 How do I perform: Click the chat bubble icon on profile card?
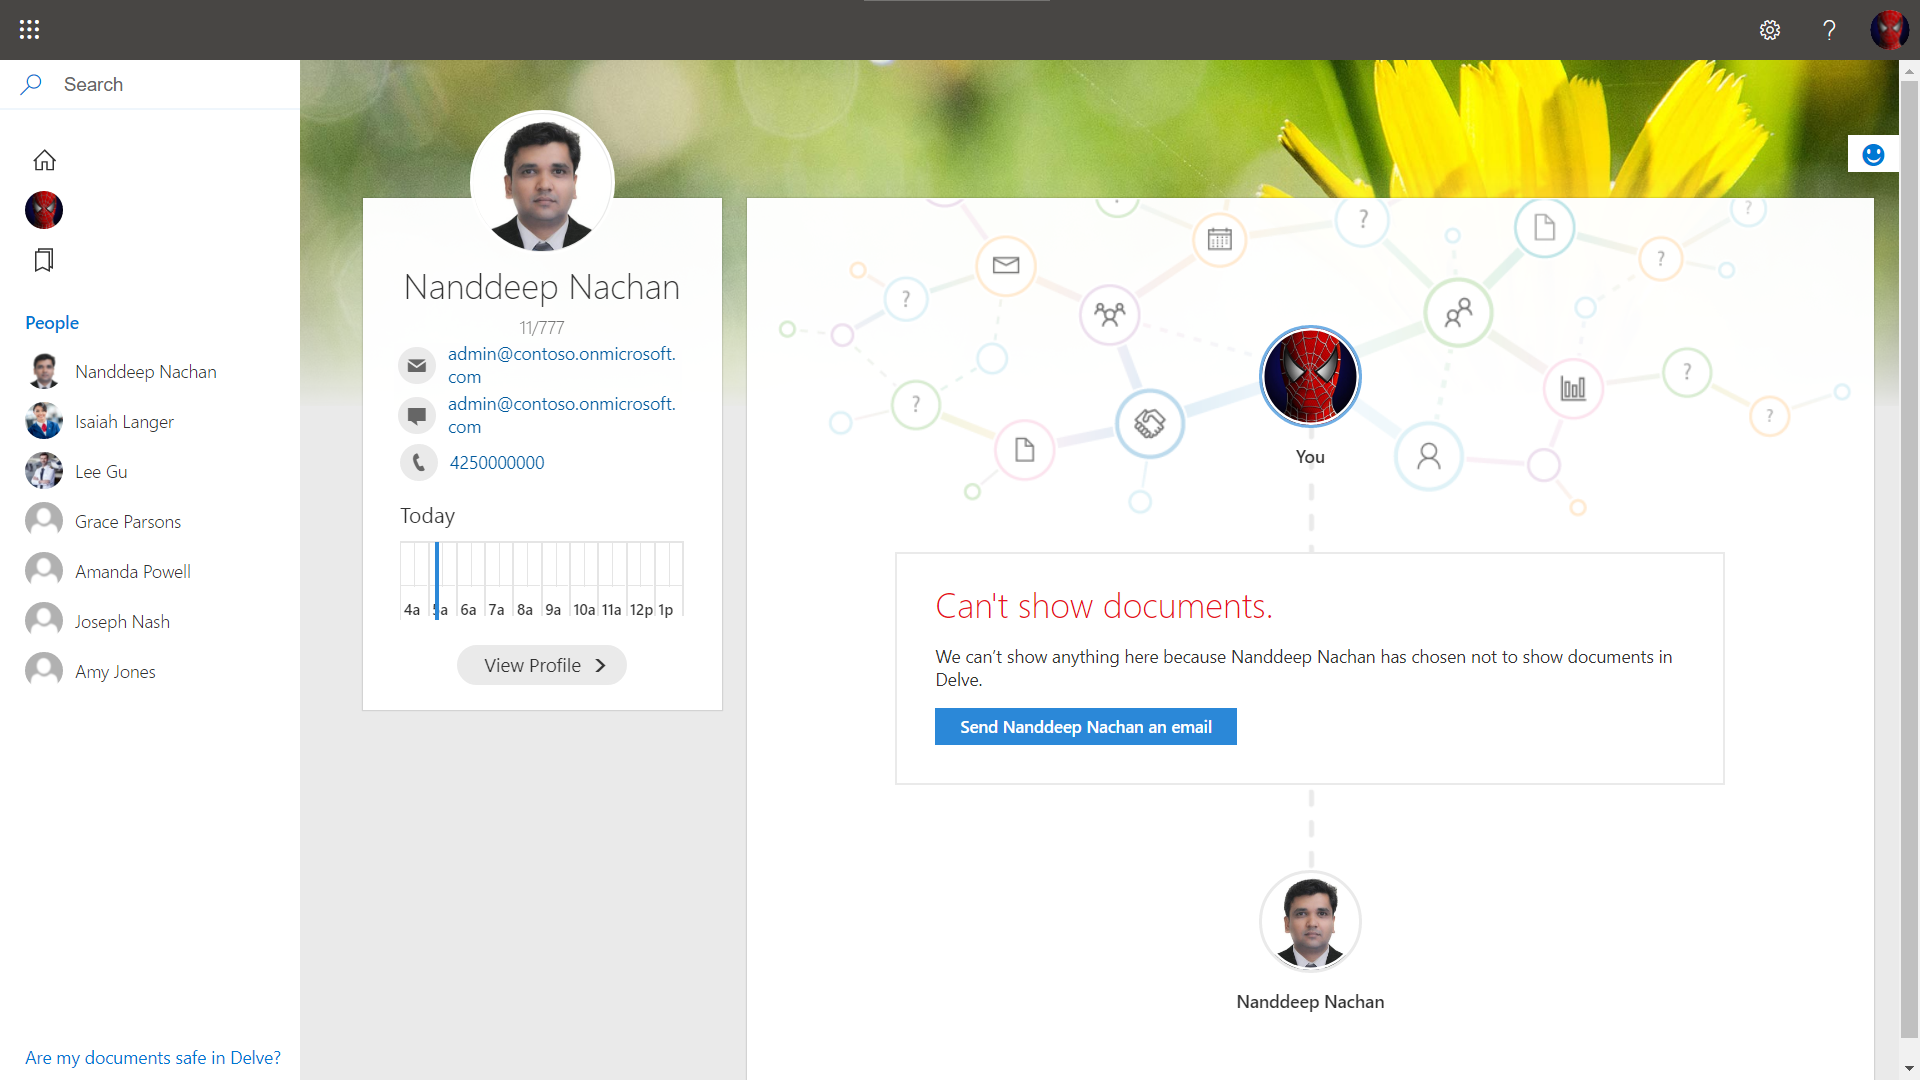click(417, 415)
